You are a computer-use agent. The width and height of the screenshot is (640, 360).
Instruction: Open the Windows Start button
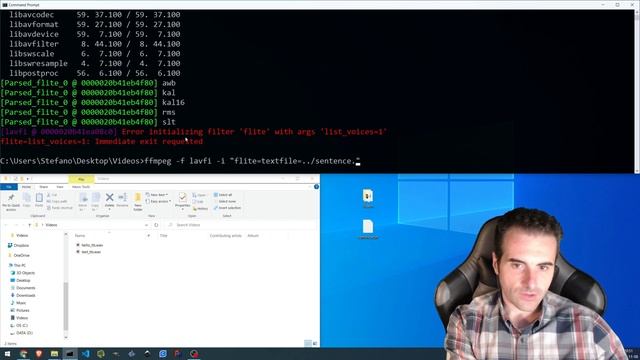click(x=7, y=354)
